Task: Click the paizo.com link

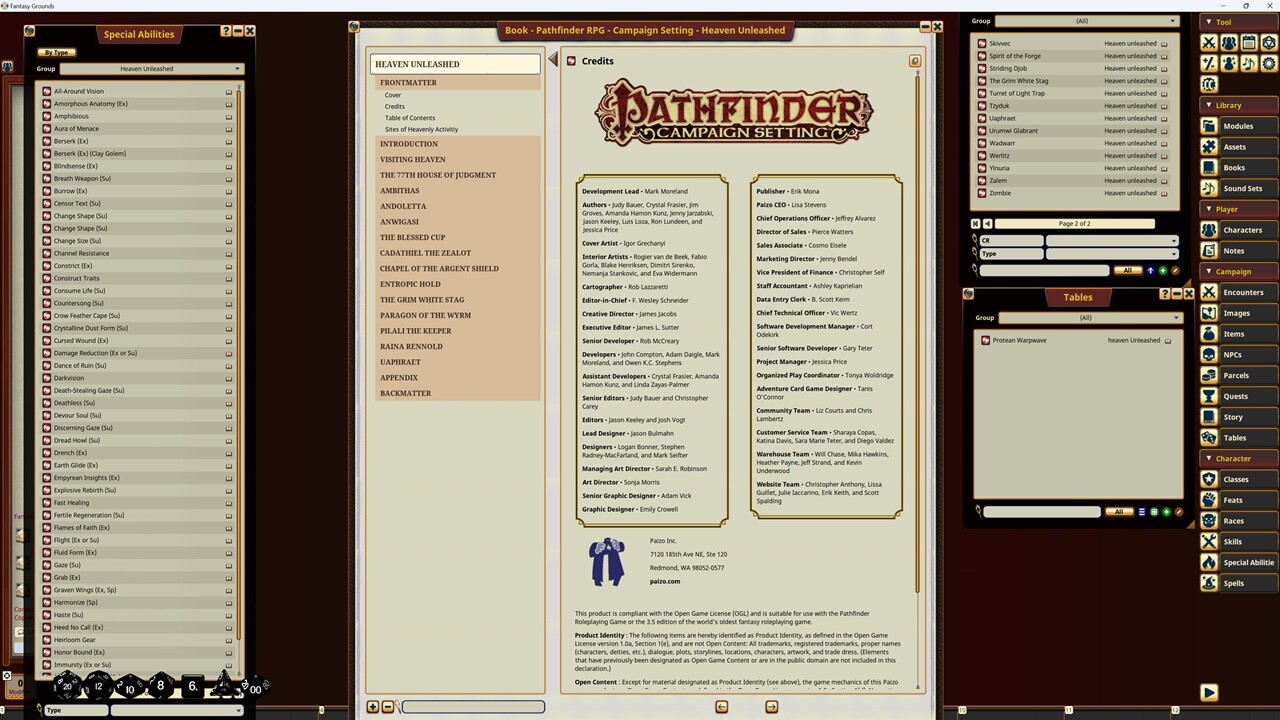Action: click(664, 581)
